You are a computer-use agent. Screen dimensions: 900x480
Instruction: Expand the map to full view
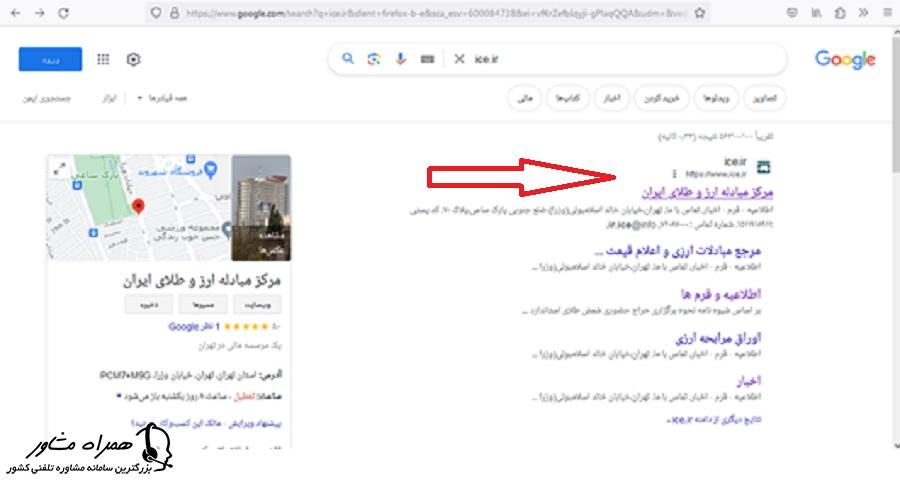pyautogui.click(x=59, y=169)
